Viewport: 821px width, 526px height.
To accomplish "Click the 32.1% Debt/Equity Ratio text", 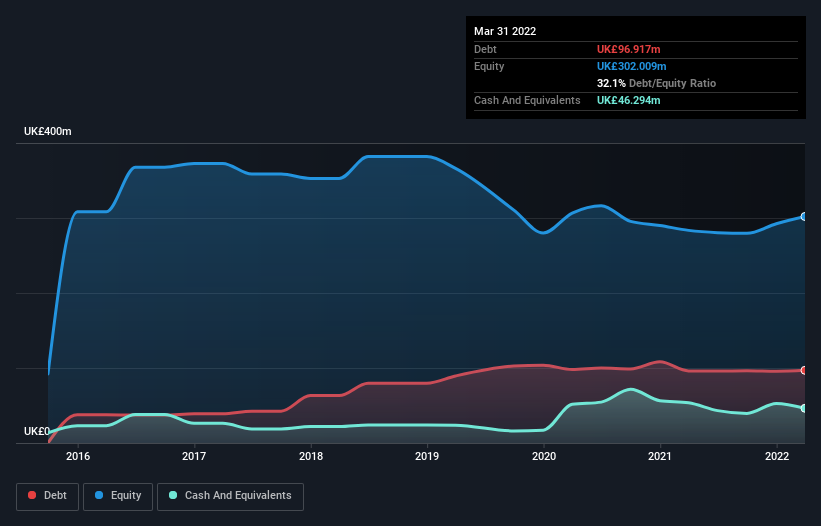I will tap(656, 83).
